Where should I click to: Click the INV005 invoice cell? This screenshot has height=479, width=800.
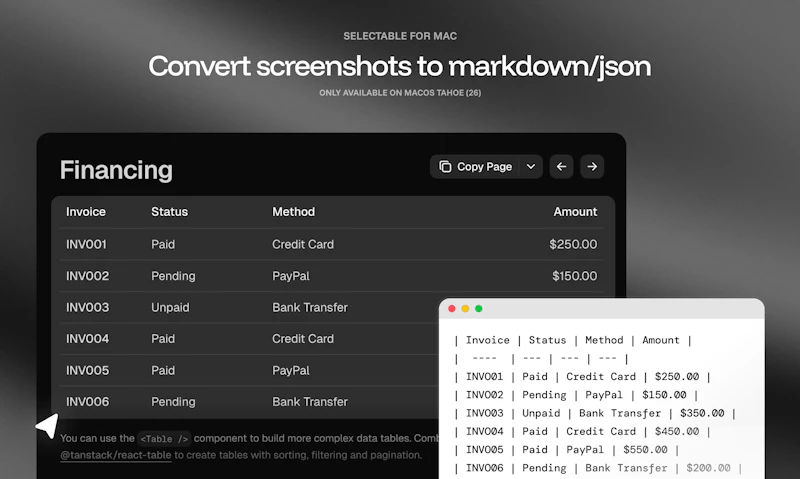click(87, 370)
